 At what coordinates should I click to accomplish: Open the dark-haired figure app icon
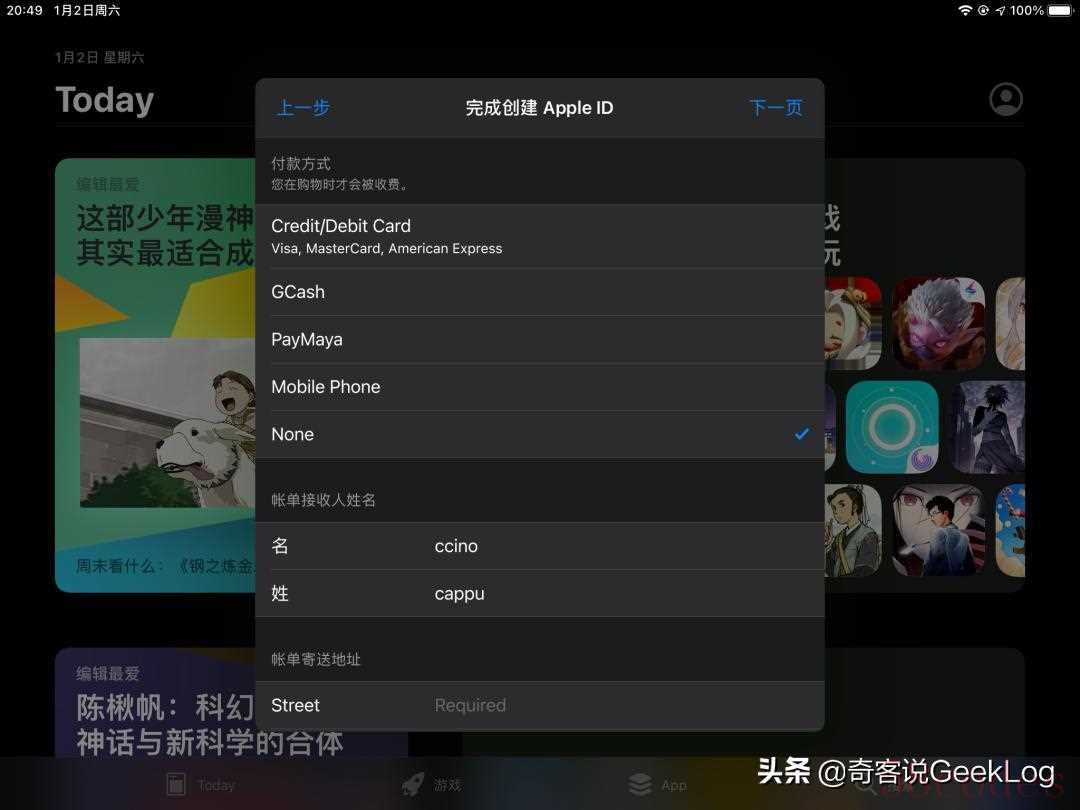[988, 427]
